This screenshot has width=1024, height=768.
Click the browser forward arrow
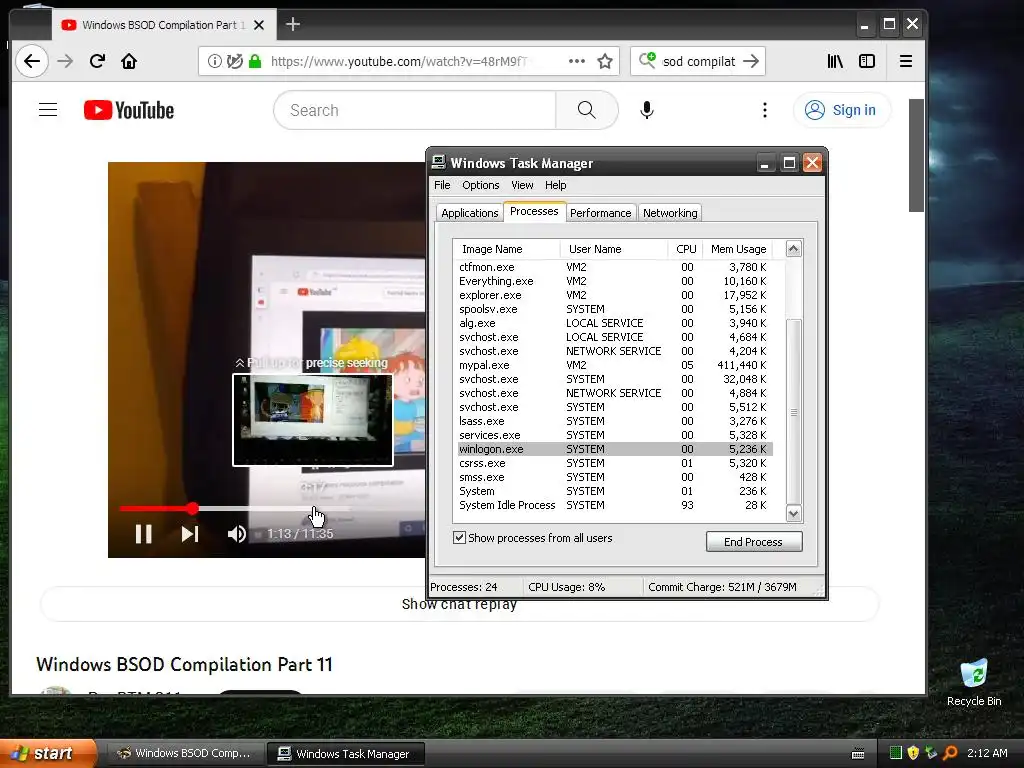[65, 61]
